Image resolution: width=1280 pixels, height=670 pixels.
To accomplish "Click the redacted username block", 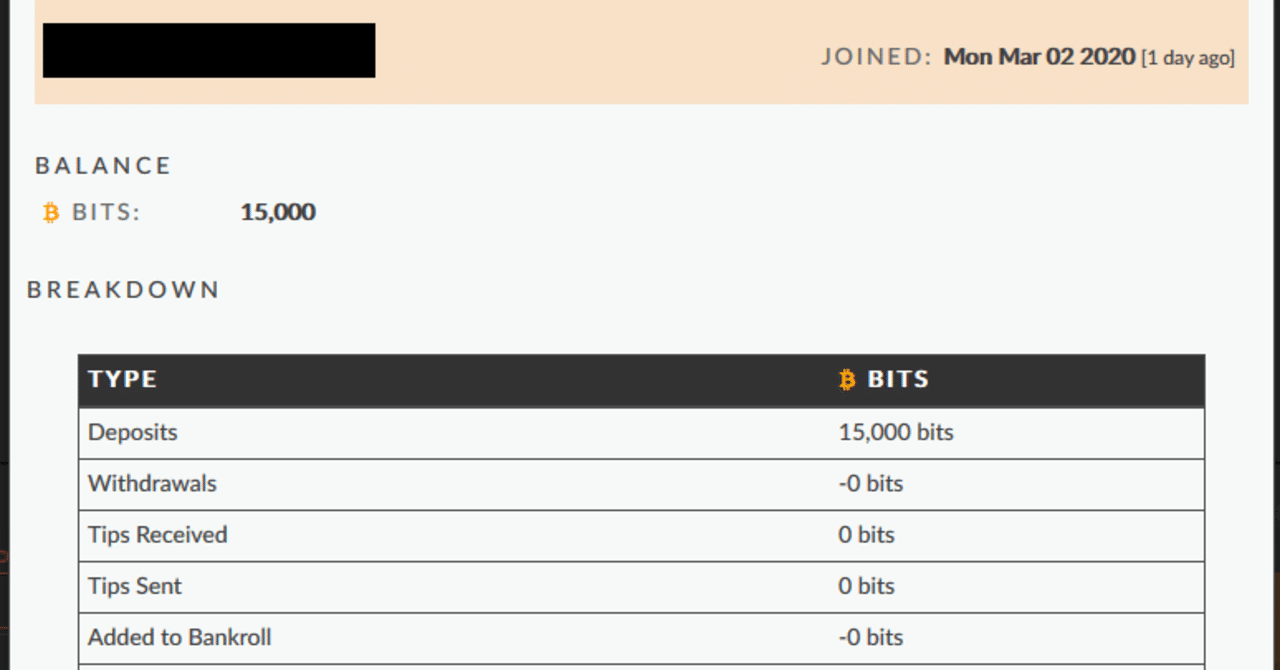I will point(209,50).
